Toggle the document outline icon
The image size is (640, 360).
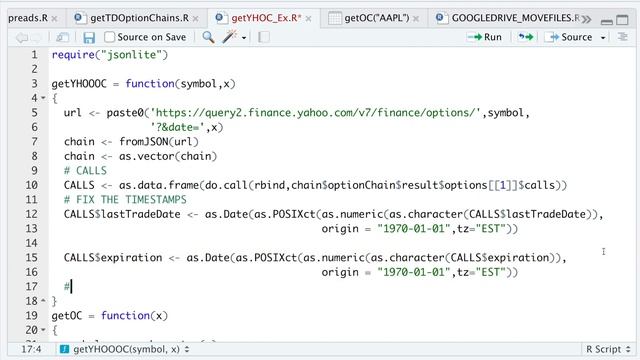[x=622, y=37]
